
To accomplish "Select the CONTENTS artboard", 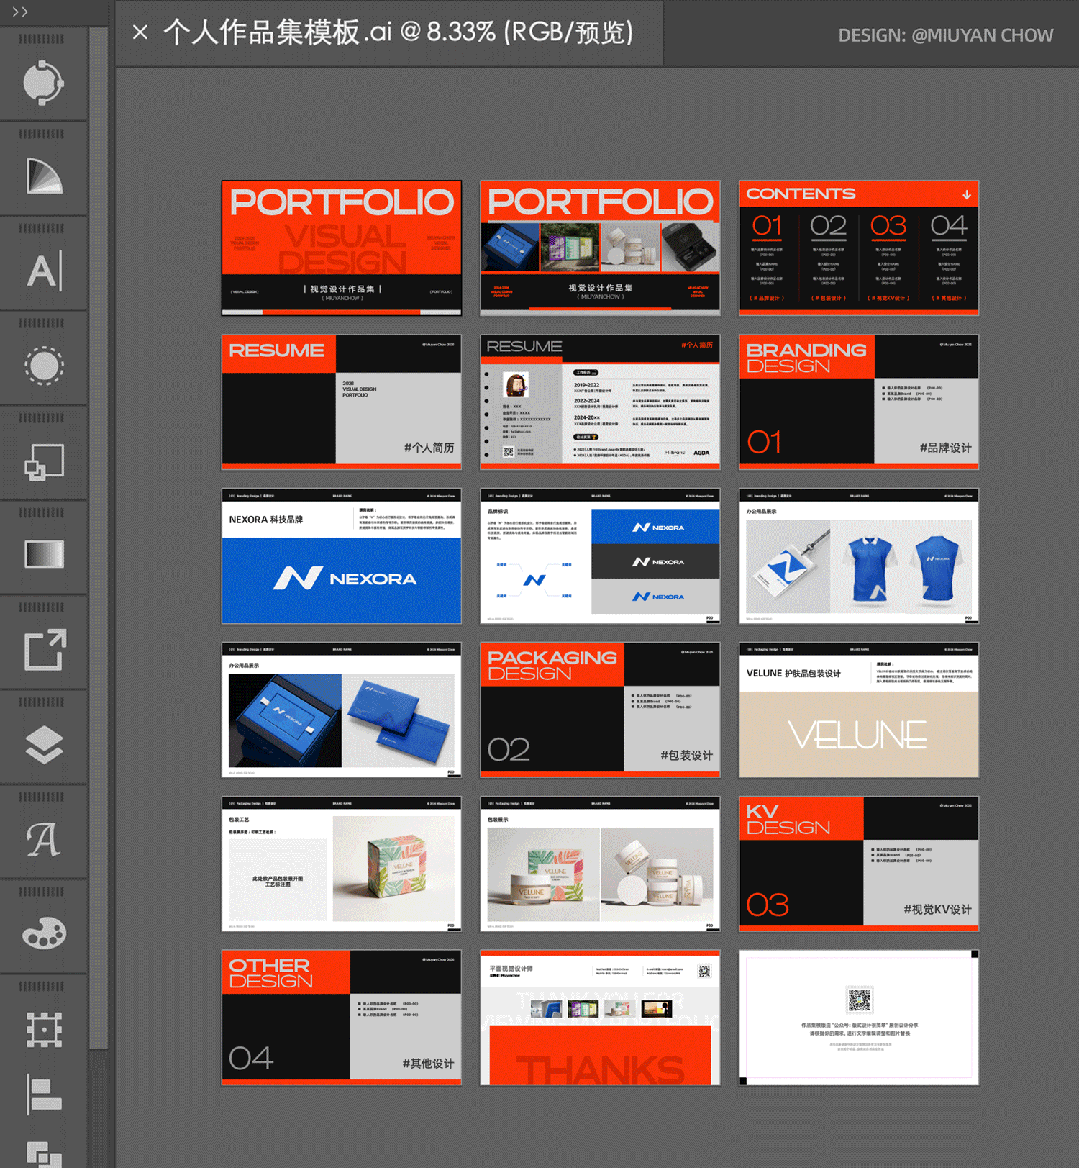I will click(x=859, y=248).
